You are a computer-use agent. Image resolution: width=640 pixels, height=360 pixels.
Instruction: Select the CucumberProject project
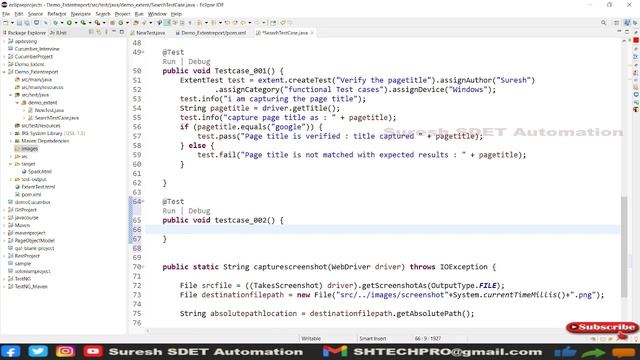coord(33,56)
